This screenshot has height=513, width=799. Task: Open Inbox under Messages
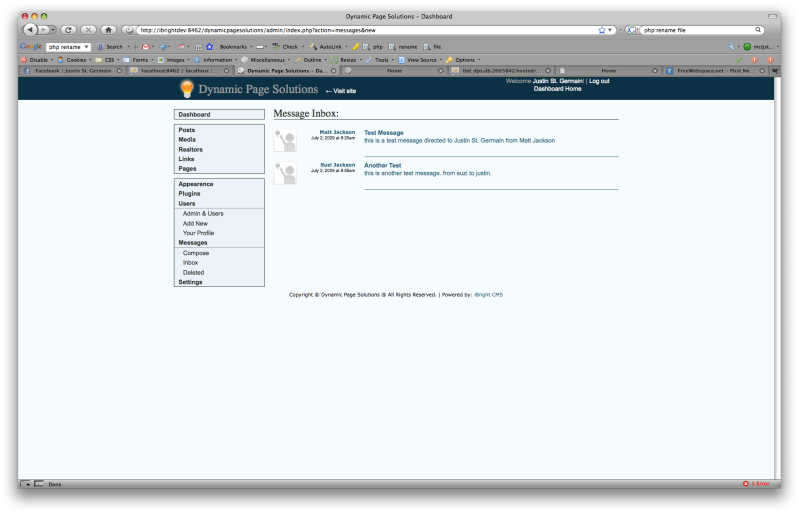191,262
